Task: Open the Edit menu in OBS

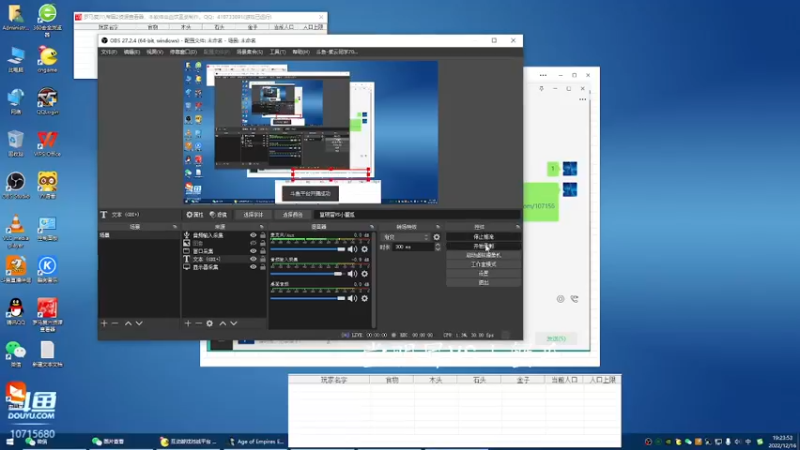Action: point(132,52)
